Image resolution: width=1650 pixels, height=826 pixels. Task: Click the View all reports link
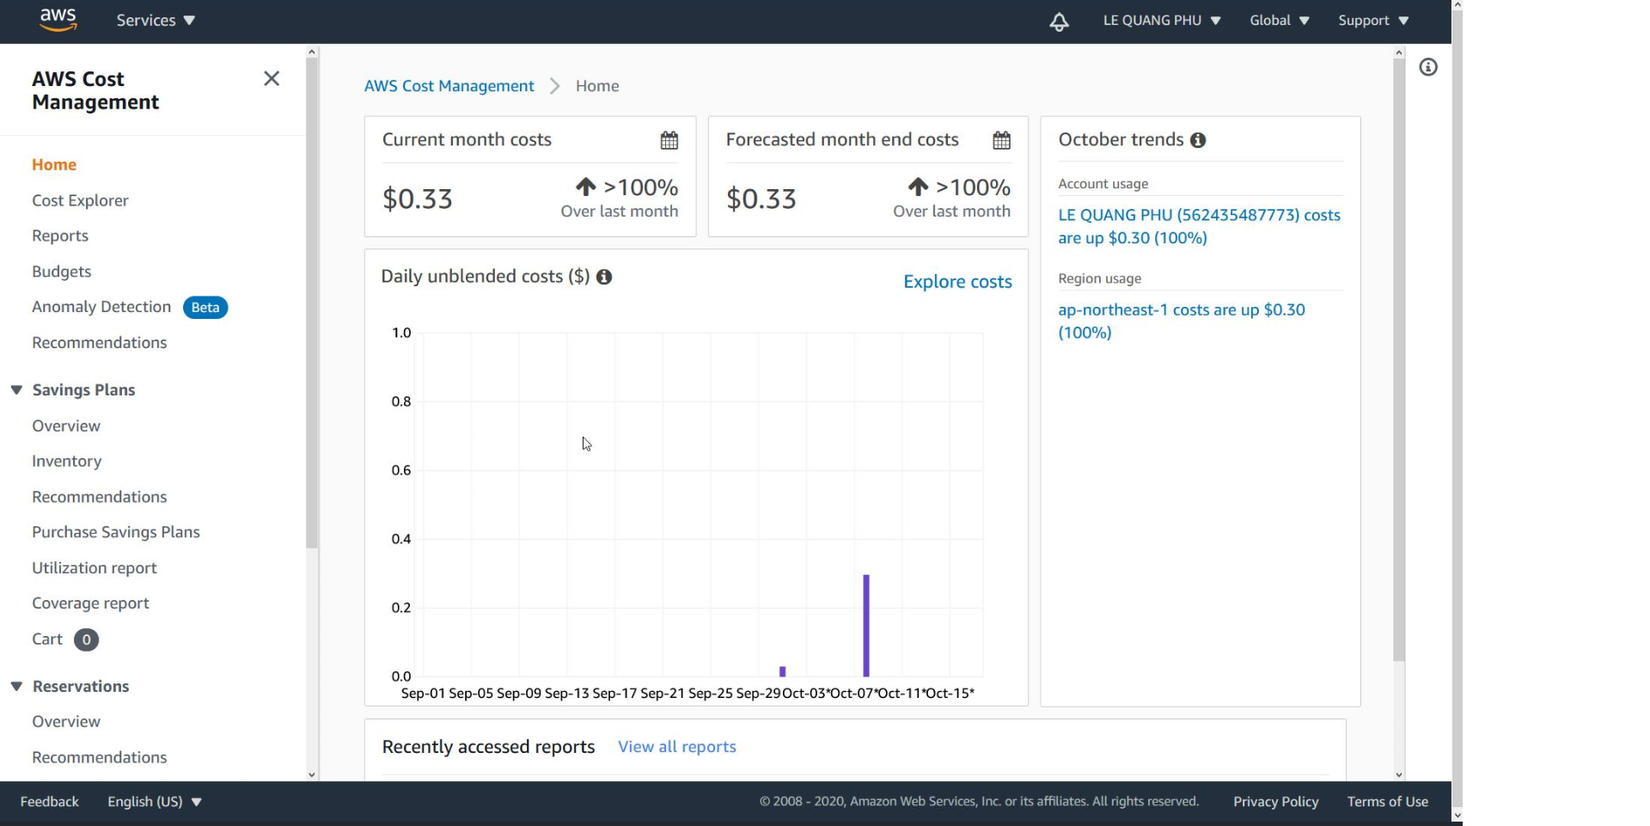677,747
